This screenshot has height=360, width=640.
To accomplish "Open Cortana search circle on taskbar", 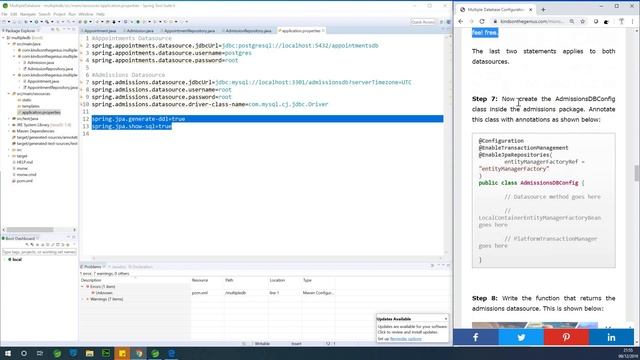I will tap(24, 353).
